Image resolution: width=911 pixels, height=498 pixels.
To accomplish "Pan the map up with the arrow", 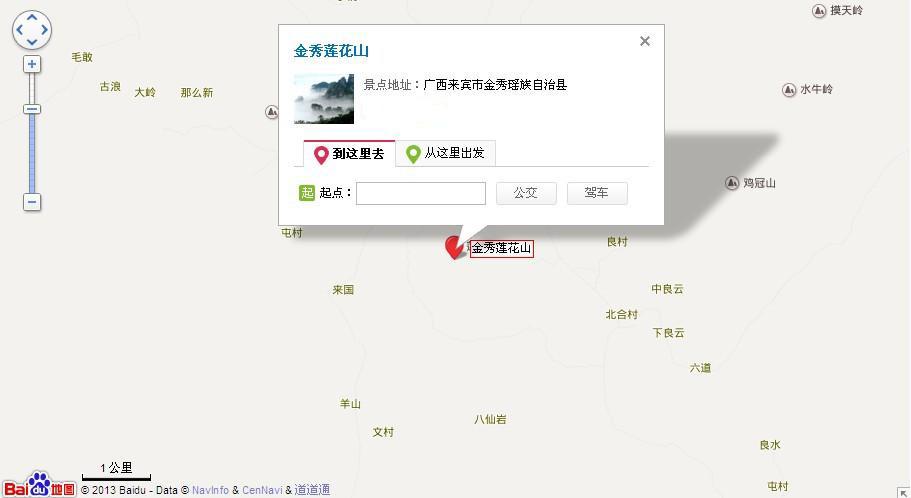I will 32,17.
